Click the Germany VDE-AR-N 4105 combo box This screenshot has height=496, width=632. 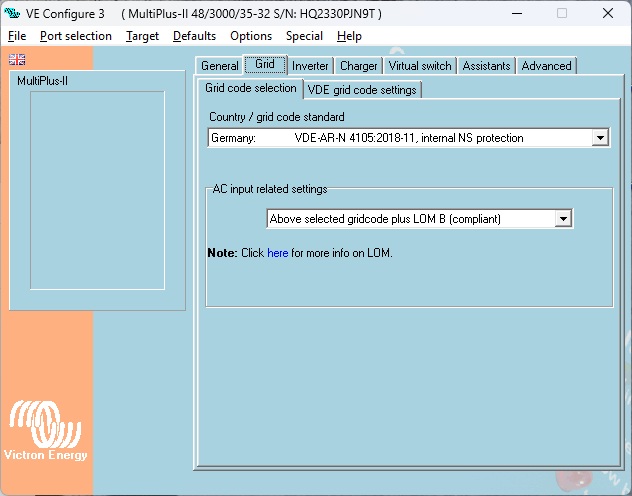click(x=408, y=138)
